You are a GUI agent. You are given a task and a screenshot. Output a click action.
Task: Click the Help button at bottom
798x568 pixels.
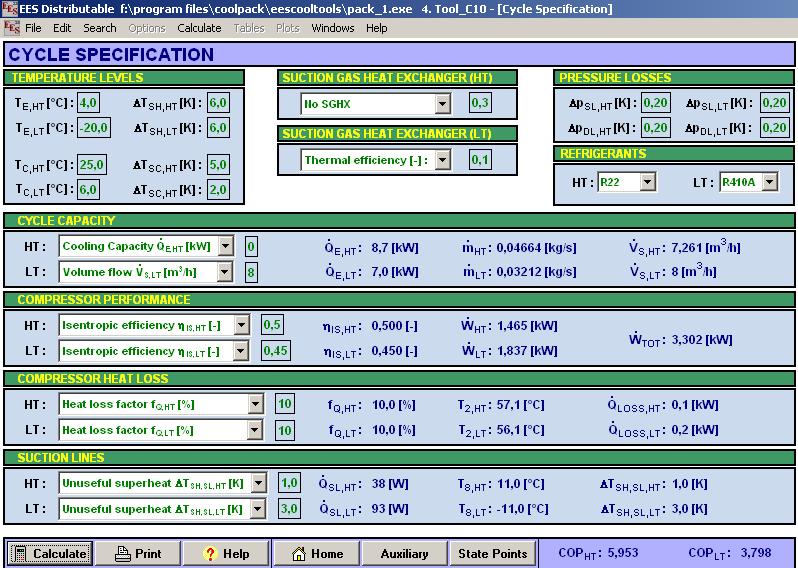pyautogui.click(x=226, y=554)
